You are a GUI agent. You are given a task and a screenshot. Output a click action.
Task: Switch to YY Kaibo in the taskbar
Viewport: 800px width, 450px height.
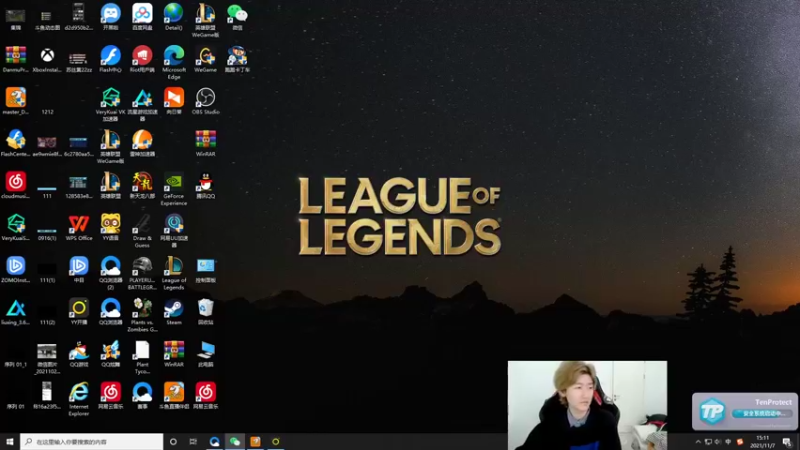pos(276,441)
